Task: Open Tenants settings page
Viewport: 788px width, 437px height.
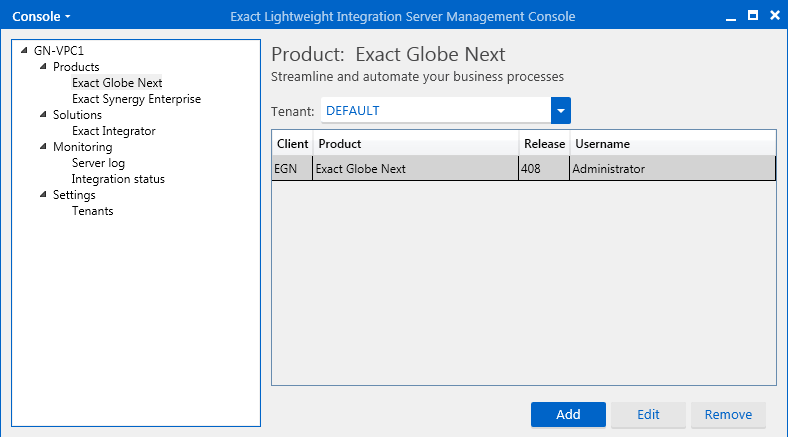Action: pyautogui.click(x=92, y=211)
